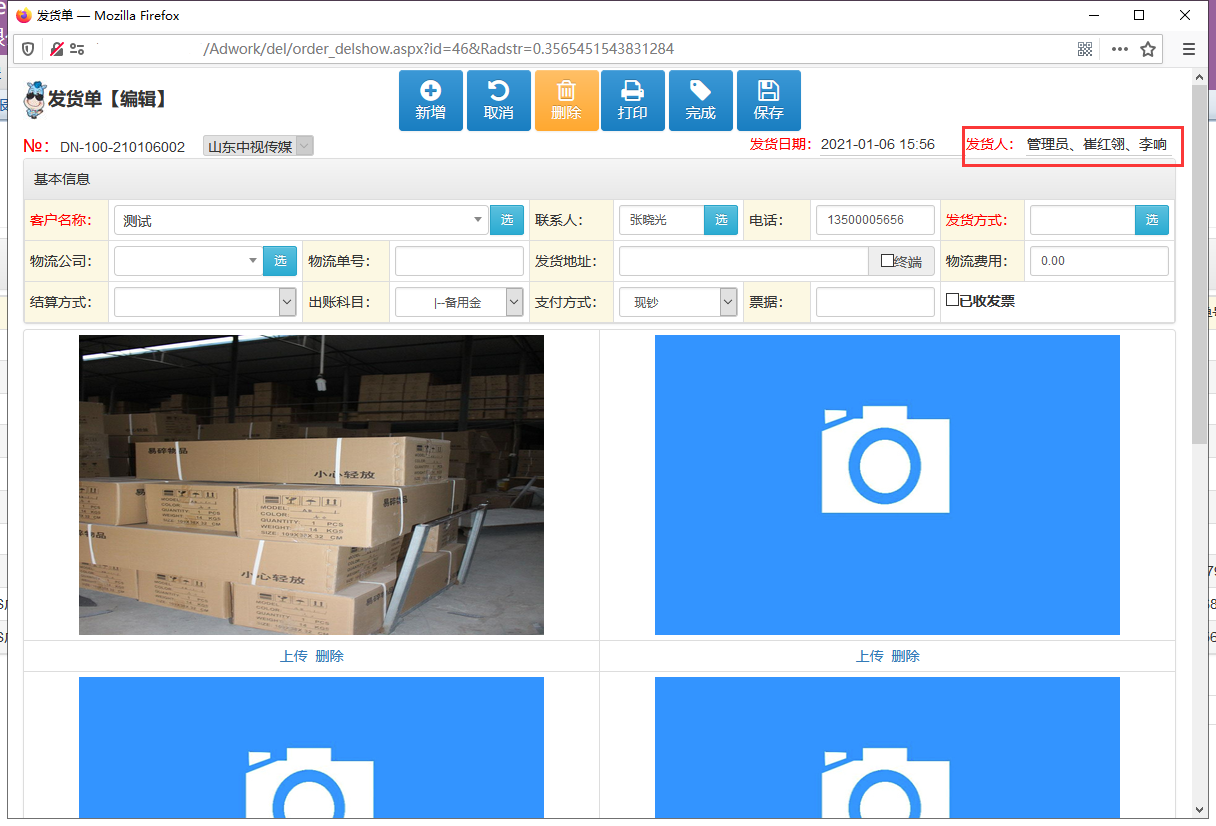Click the 票据 input field
1216x826 pixels.
tap(875, 302)
